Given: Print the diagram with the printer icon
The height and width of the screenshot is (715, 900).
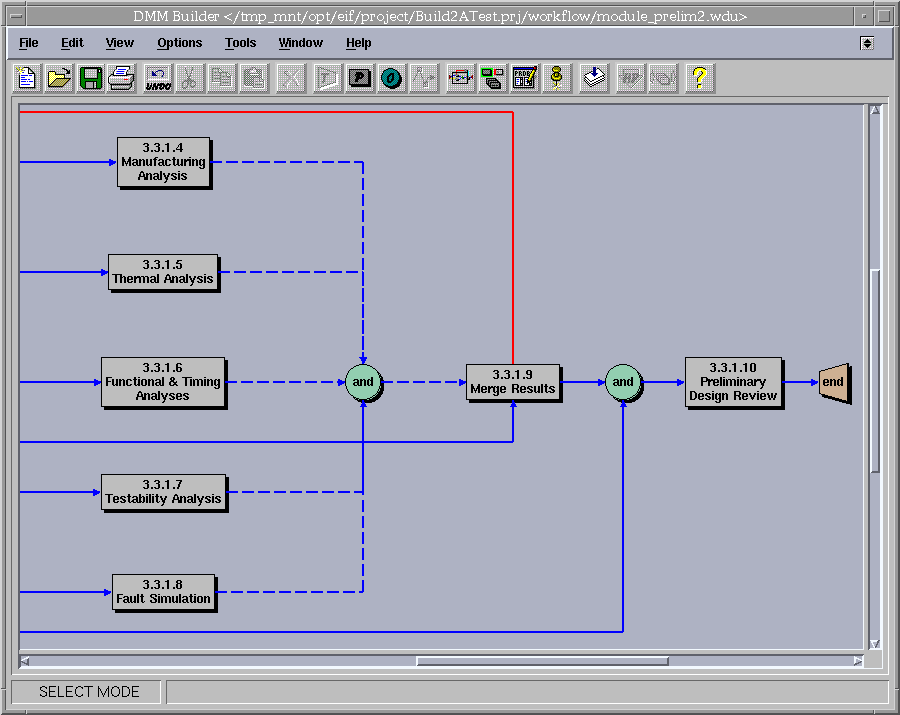Looking at the screenshot, I should (122, 78).
